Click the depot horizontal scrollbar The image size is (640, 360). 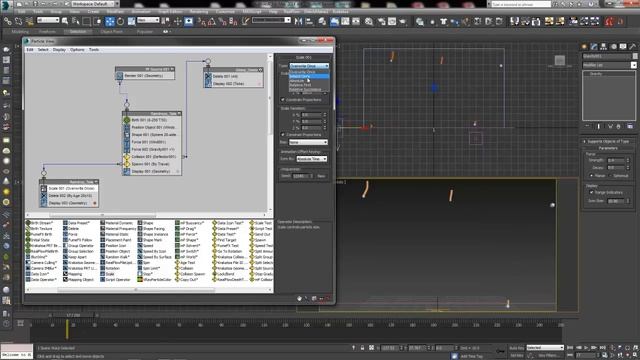(x=136, y=290)
